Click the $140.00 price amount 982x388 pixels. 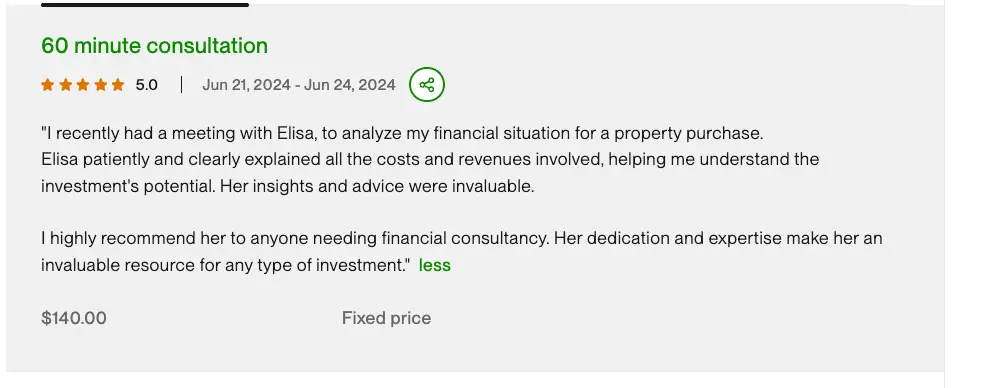coord(74,319)
